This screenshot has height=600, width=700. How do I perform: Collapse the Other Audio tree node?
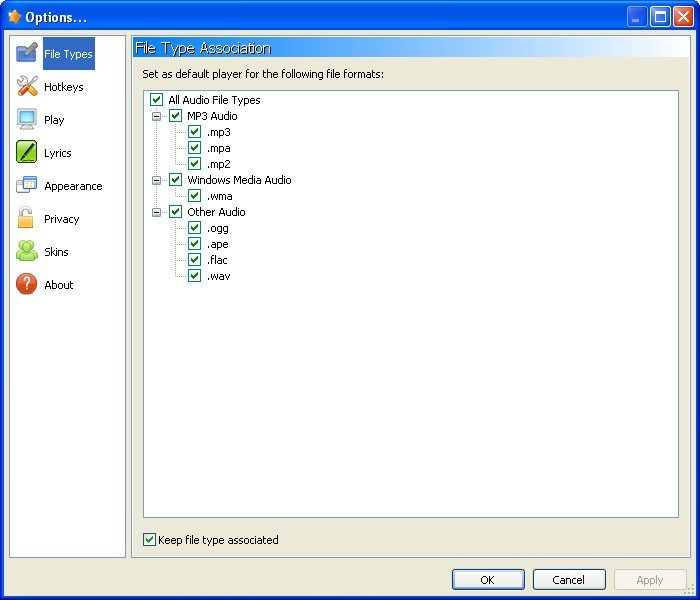click(156, 212)
